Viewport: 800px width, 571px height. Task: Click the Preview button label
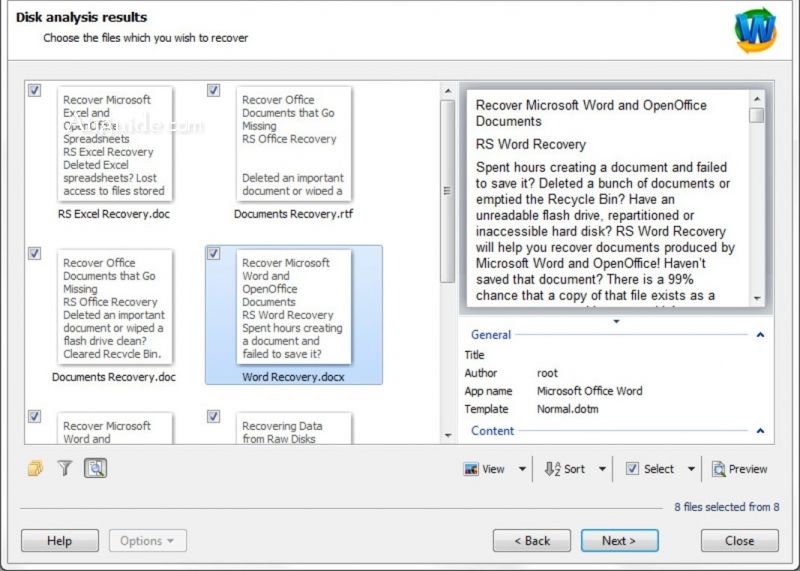(x=747, y=469)
